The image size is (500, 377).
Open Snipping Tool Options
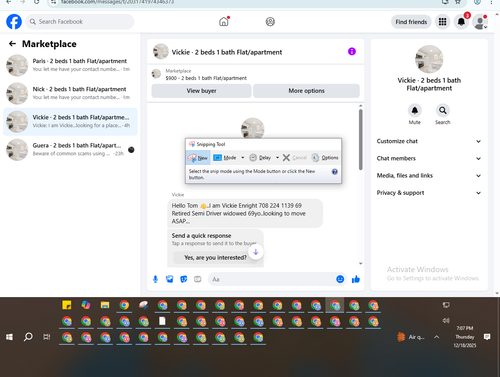click(x=325, y=158)
